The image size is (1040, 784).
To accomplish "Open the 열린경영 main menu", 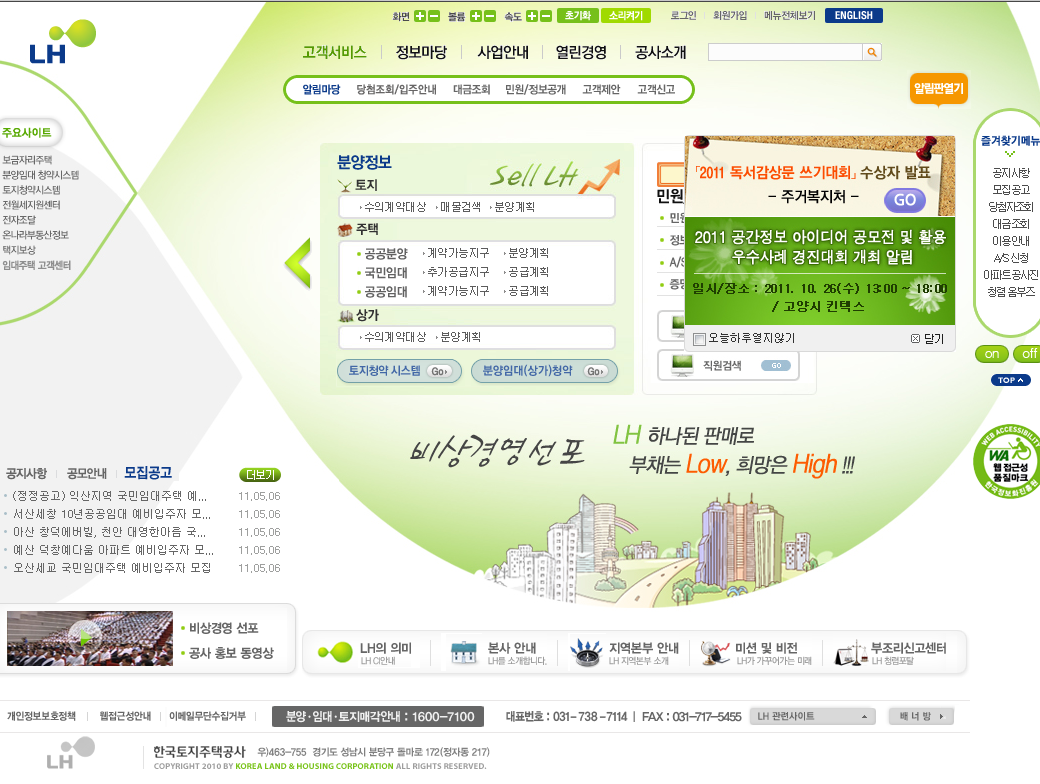I will [x=581, y=52].
